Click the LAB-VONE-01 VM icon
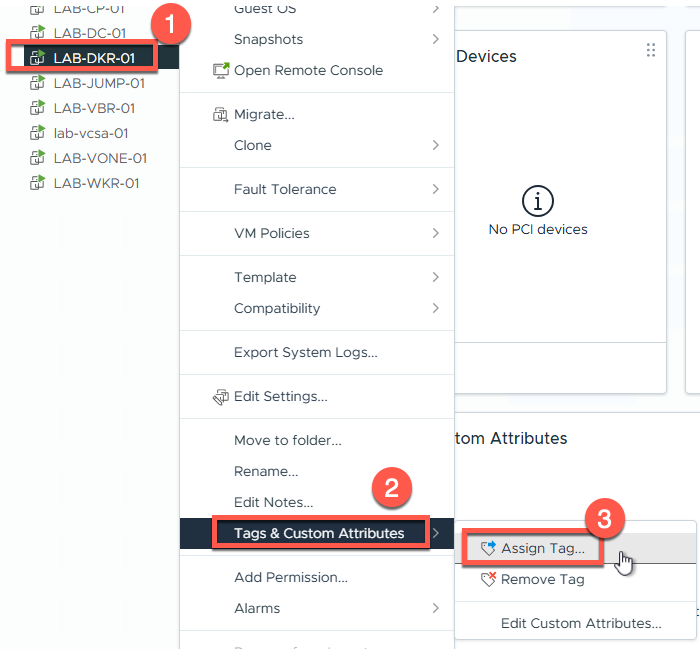The image size is (700, 649). click(x=37, y=158)
